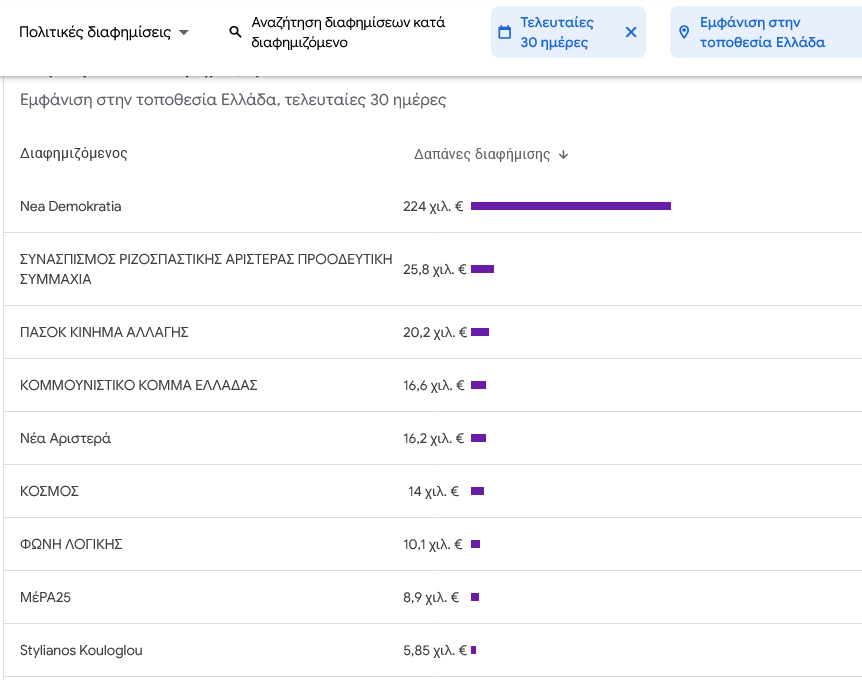Click the 25,8 χιλ. € spend value

pyautogui.click(x=434, y=269)
